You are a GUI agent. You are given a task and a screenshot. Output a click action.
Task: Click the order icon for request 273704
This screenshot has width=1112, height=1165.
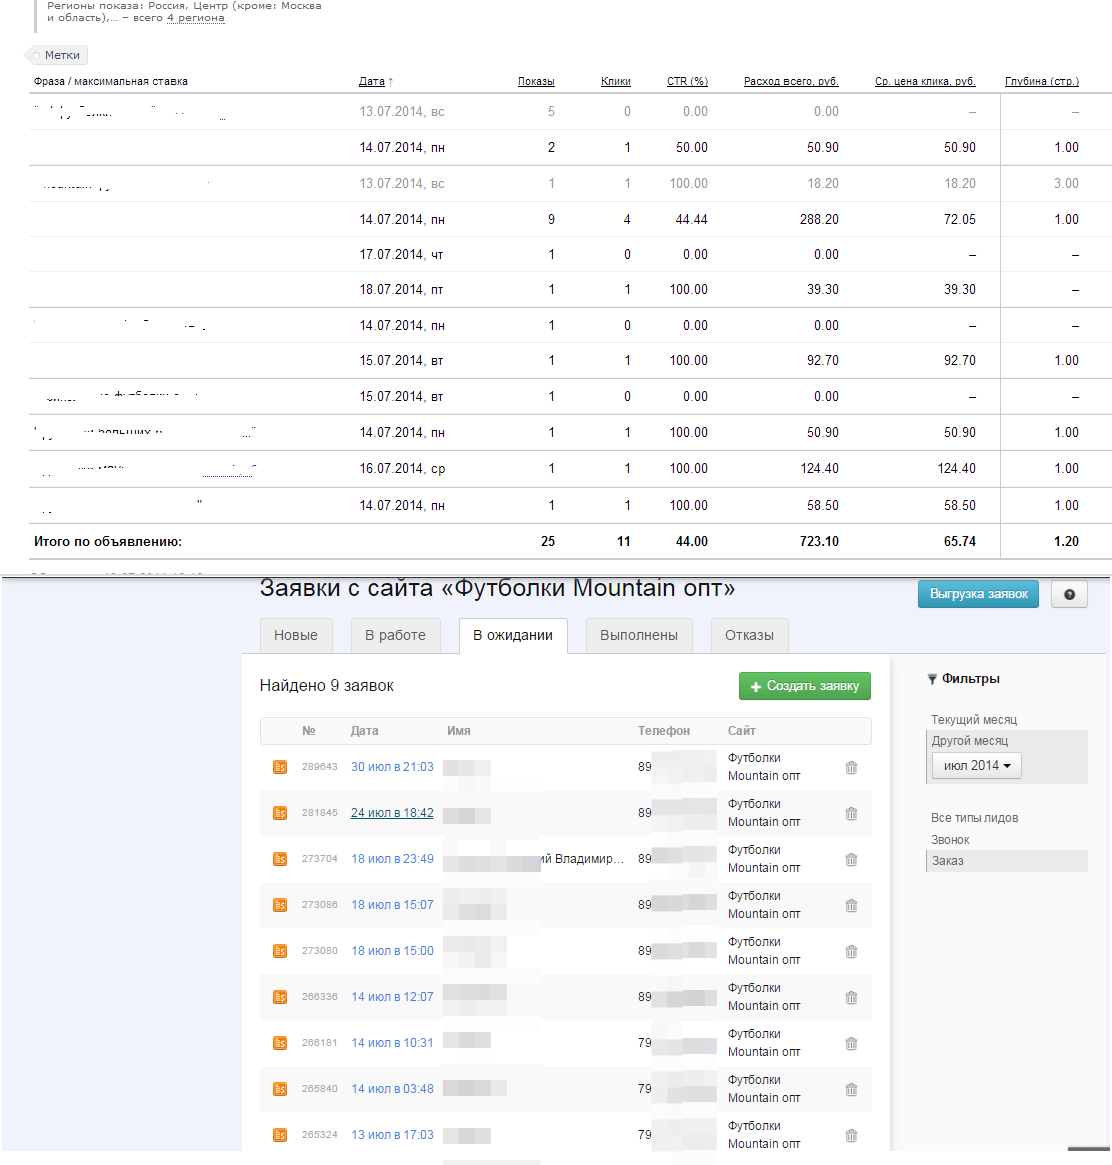point(280,859)
